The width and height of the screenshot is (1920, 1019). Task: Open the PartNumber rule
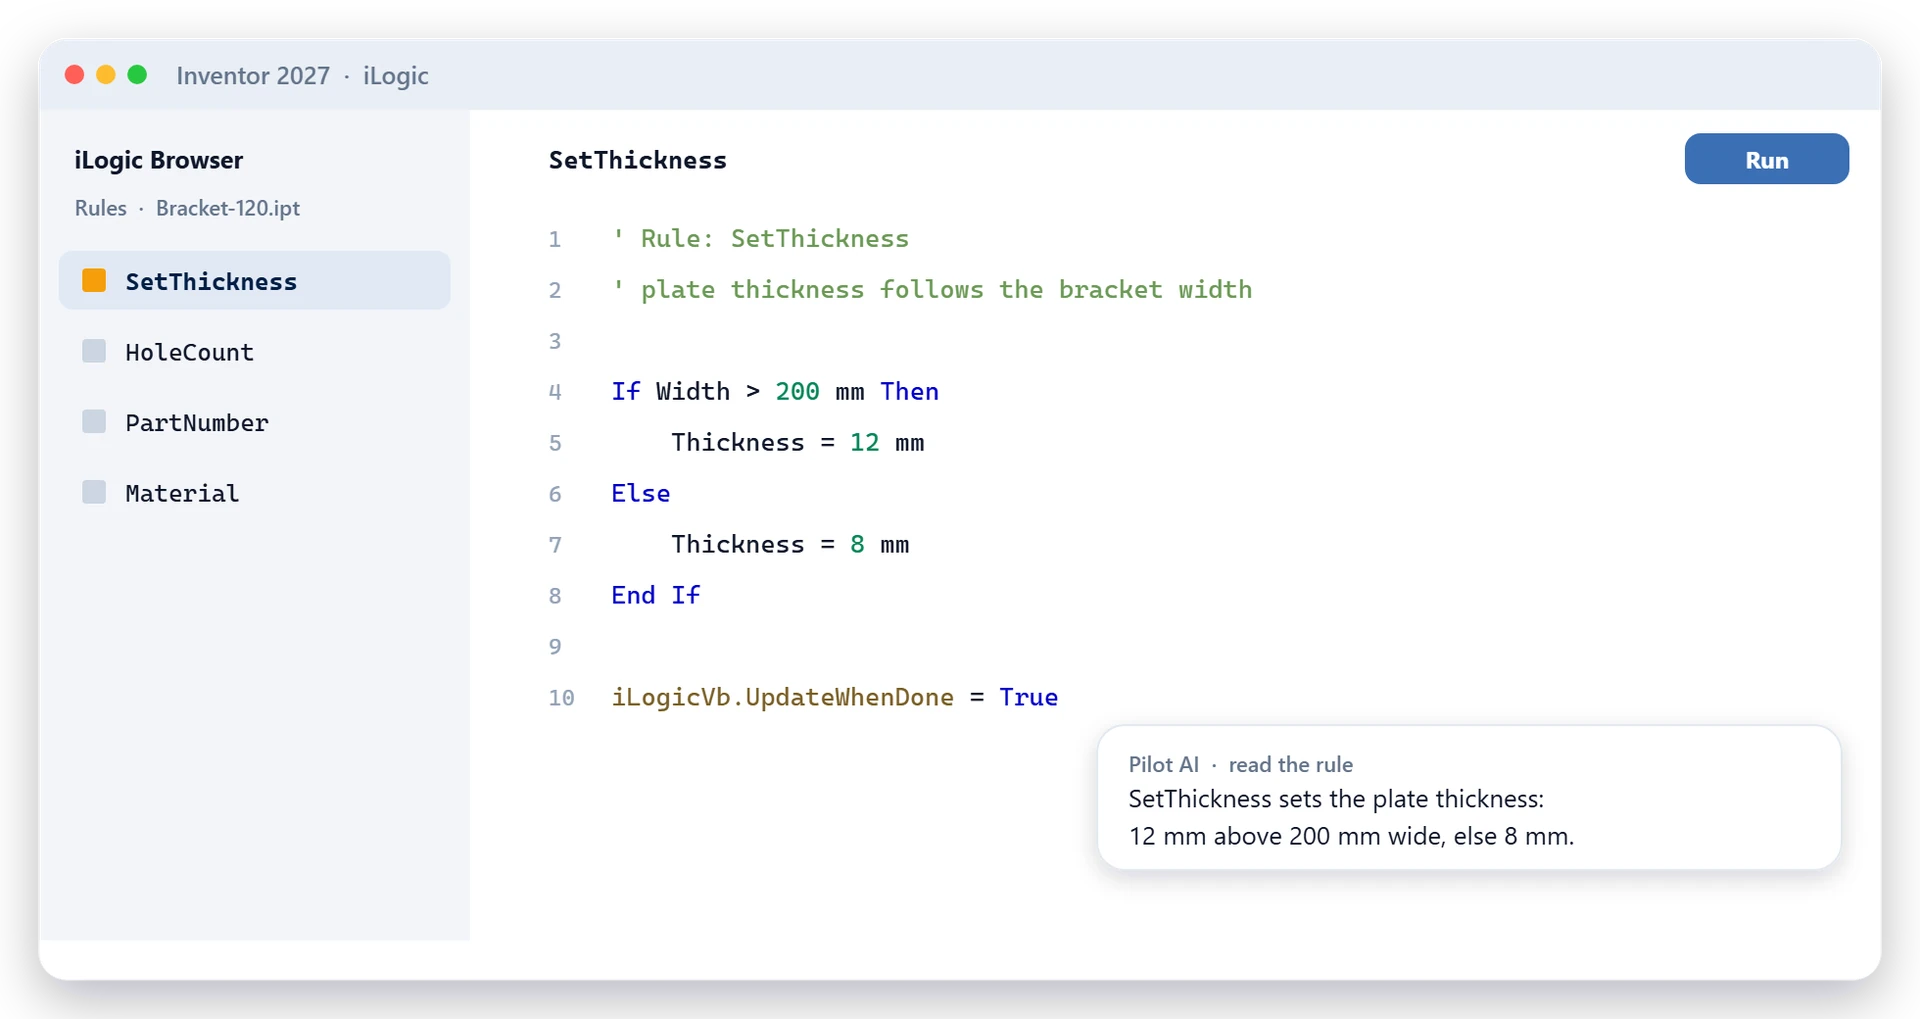click(x=254, y=422)
